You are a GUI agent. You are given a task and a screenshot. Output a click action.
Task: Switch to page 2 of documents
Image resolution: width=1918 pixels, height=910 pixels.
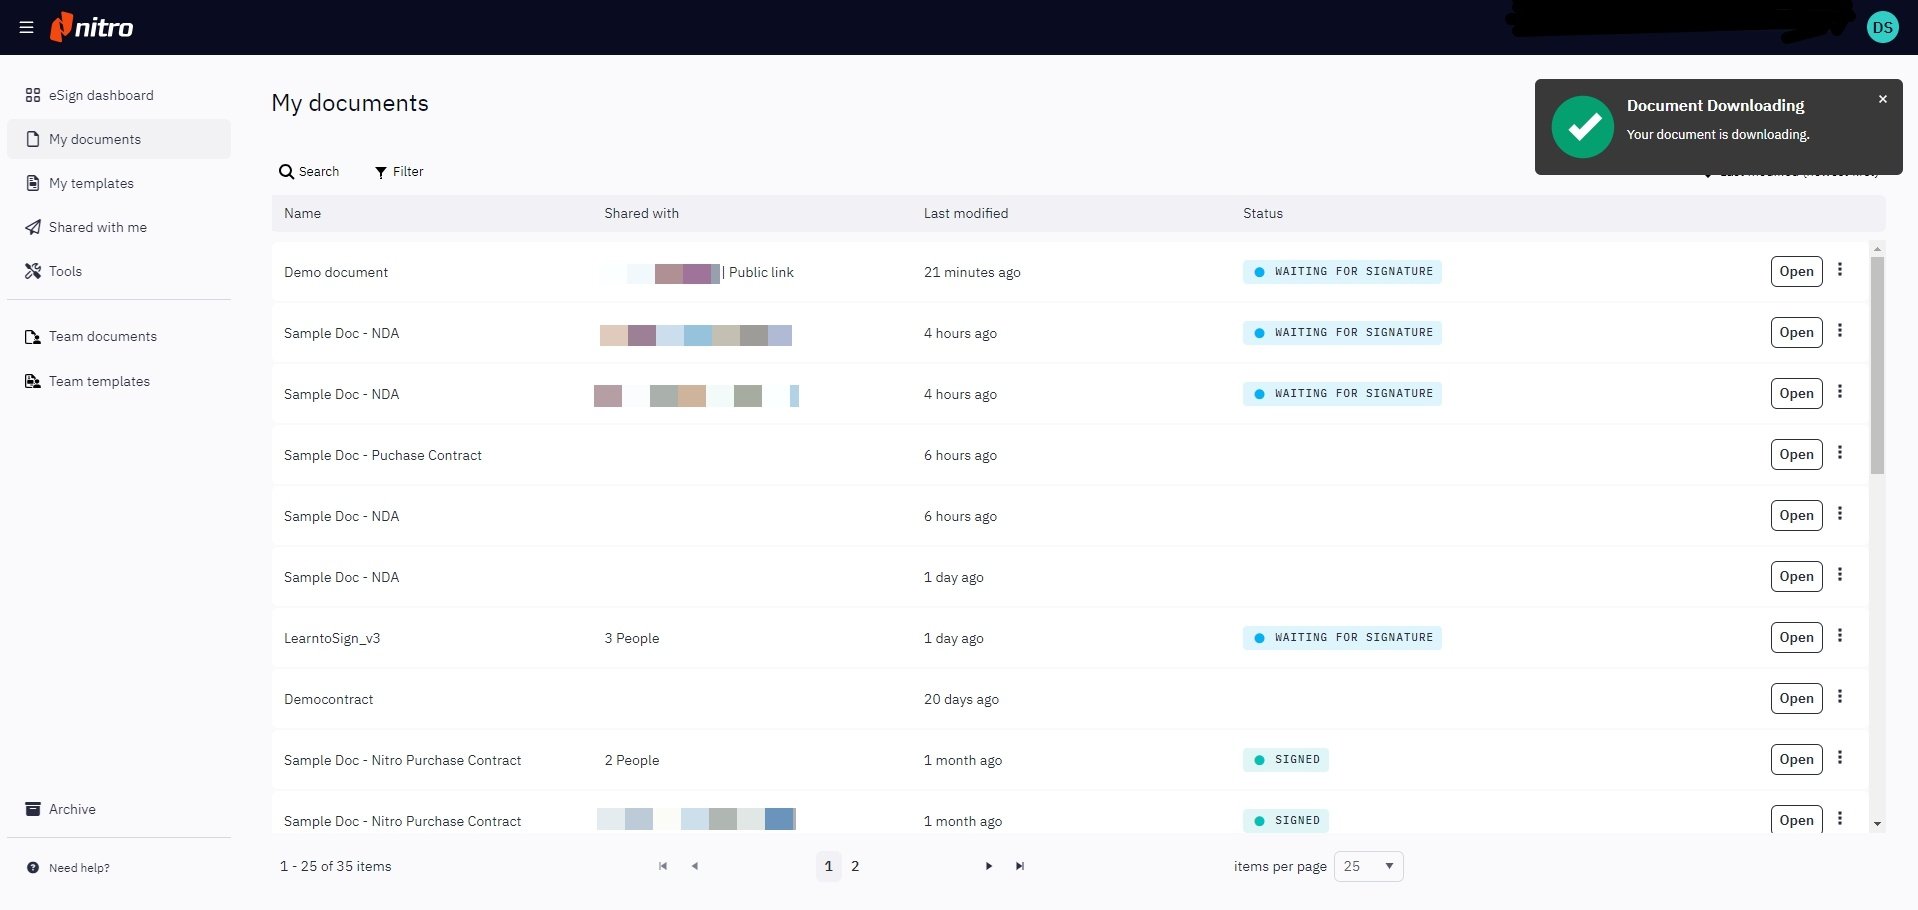click(855, 866)
